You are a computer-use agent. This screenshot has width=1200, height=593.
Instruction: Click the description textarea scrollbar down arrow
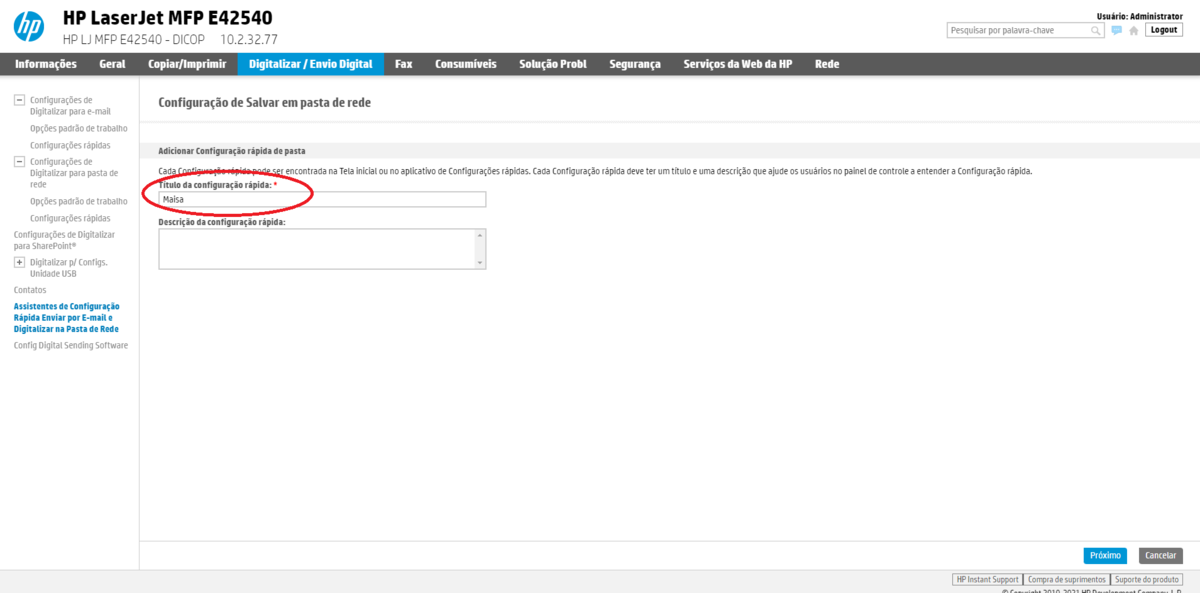(481, 263)
